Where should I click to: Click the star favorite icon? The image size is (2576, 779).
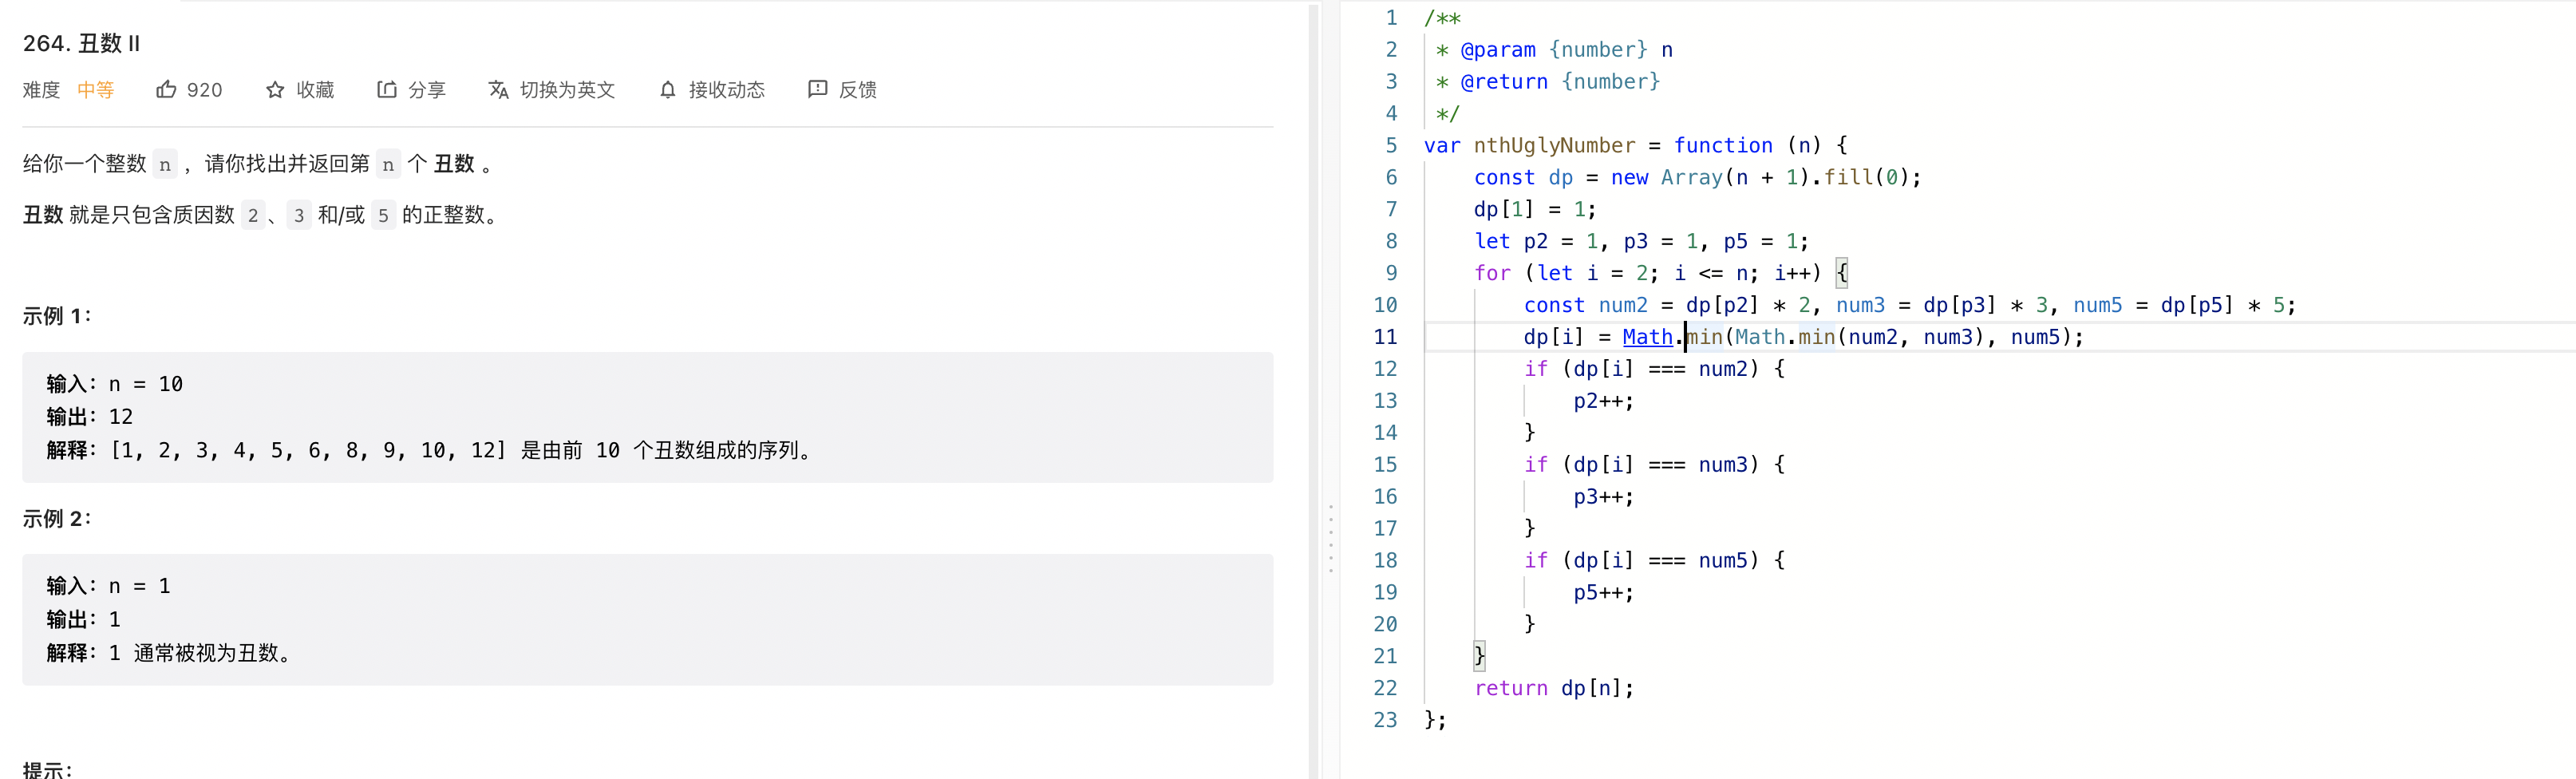[x=275, y=90]
